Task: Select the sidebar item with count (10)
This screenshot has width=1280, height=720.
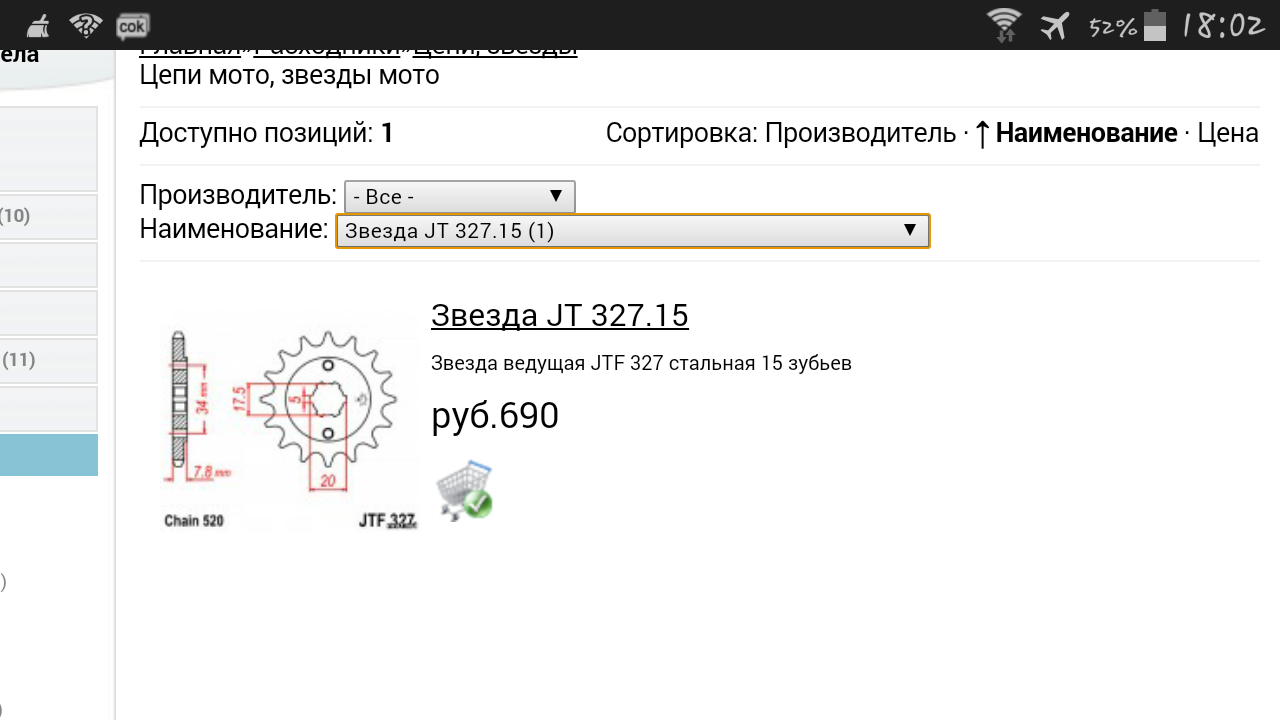Action: point(49,216)
